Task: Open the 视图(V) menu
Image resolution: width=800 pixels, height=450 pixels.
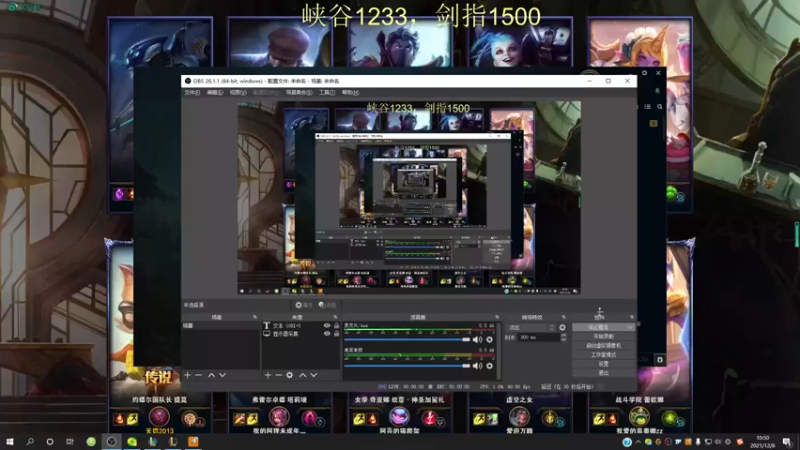Action: [238, 92]
